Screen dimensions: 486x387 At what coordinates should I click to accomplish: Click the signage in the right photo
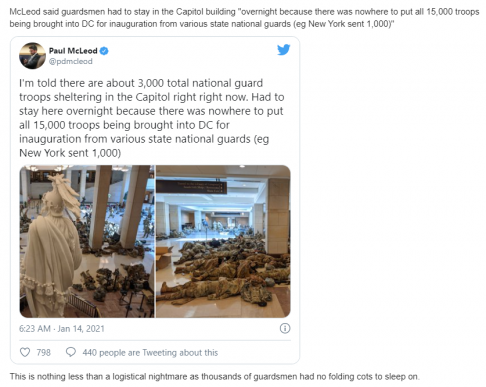pos(192,187)
